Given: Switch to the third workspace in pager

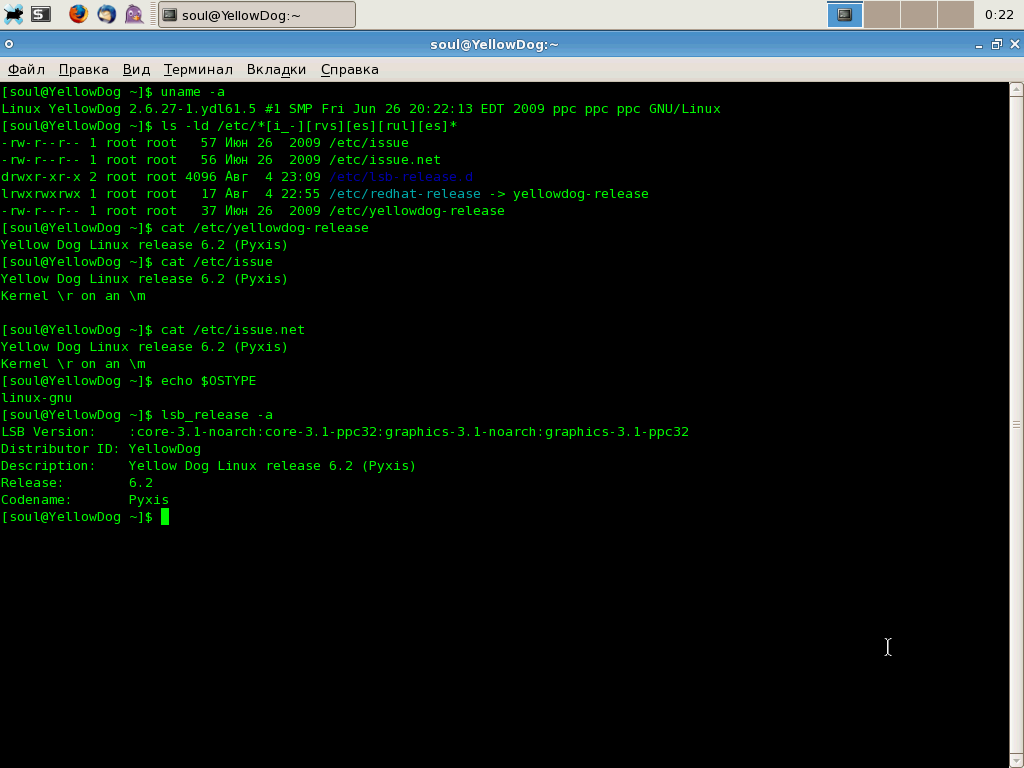Looking at the screenshot, I should [x=919, y=14].
